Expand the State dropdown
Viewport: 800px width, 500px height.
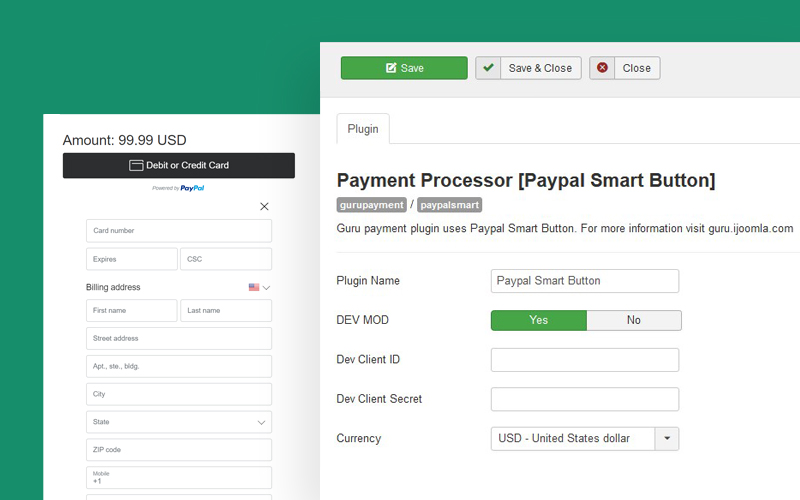[261, 422]
